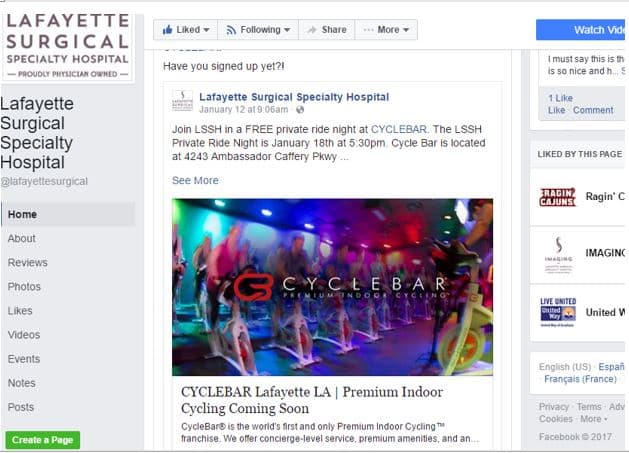This screenshot has width=629, height=453.
Task: Click the Share arrow icon
Action: (x=312, y=30)
